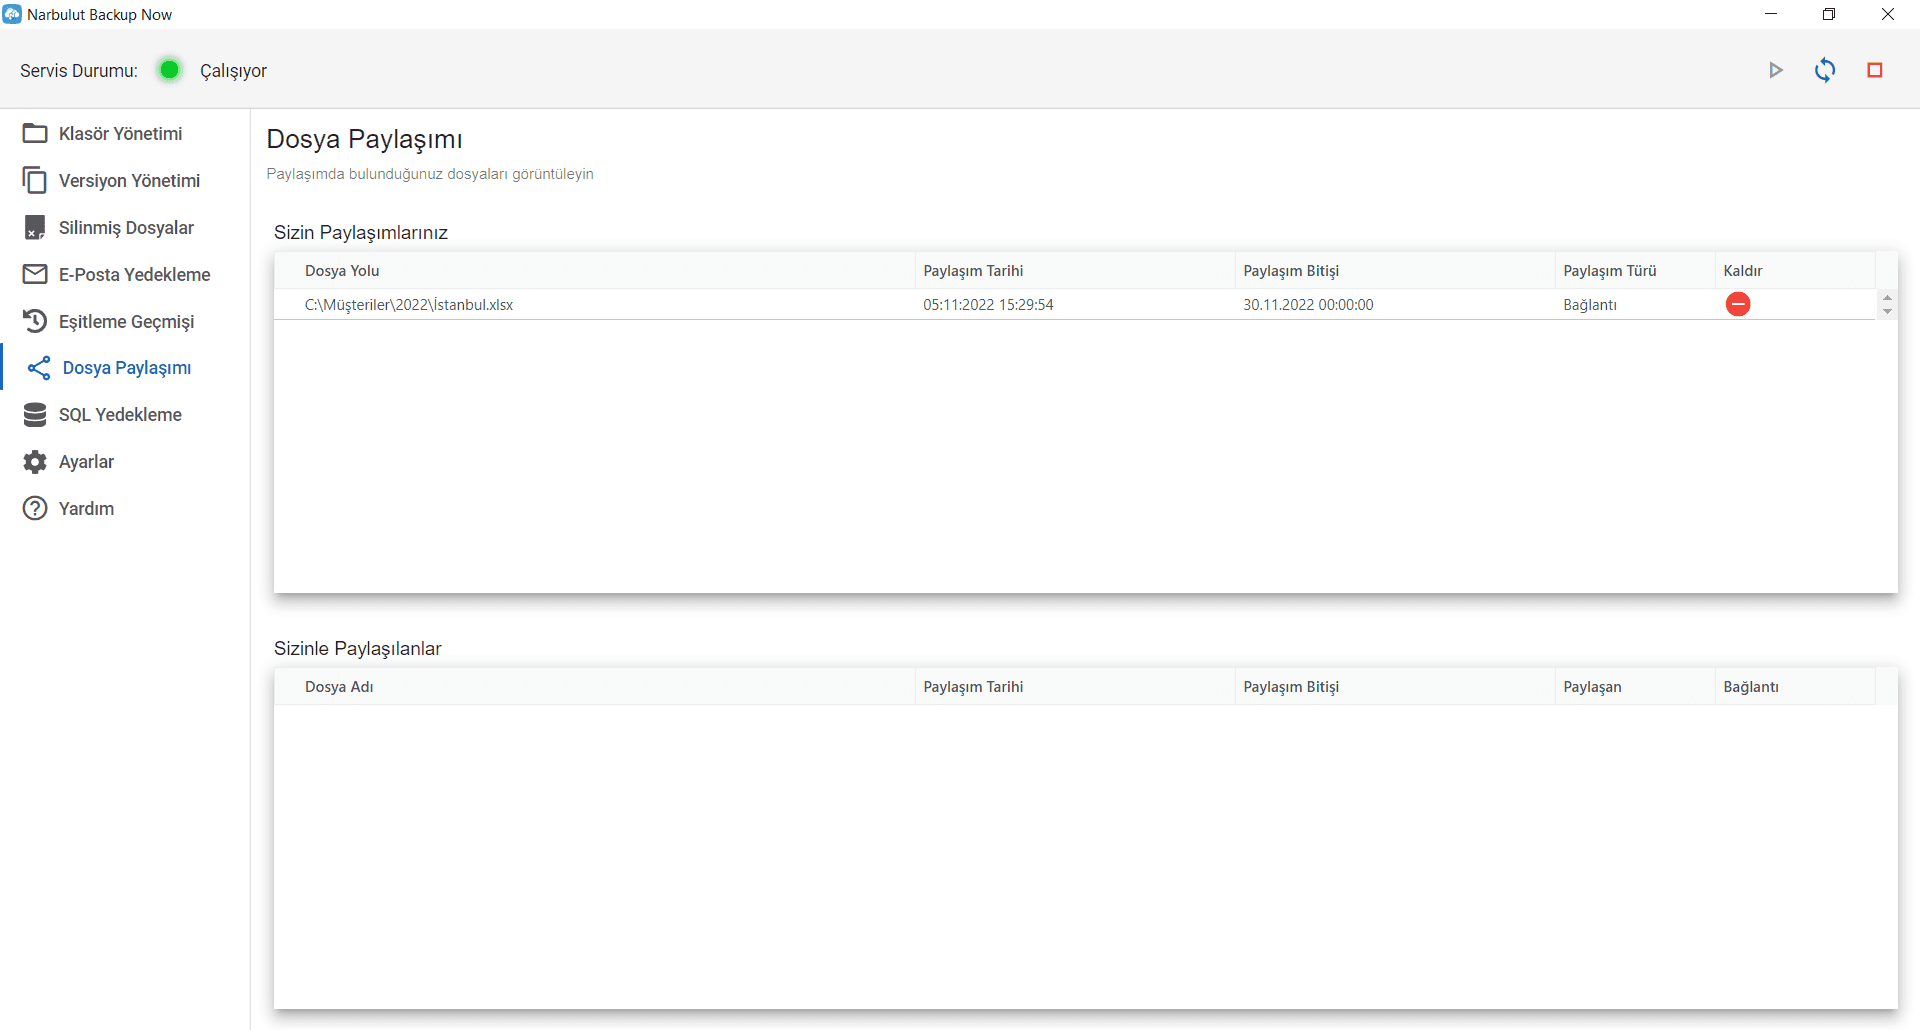The image size is (1920, 1030).
Task: Click Bağlantı column header in lower table
Action: pos(1751,687)
